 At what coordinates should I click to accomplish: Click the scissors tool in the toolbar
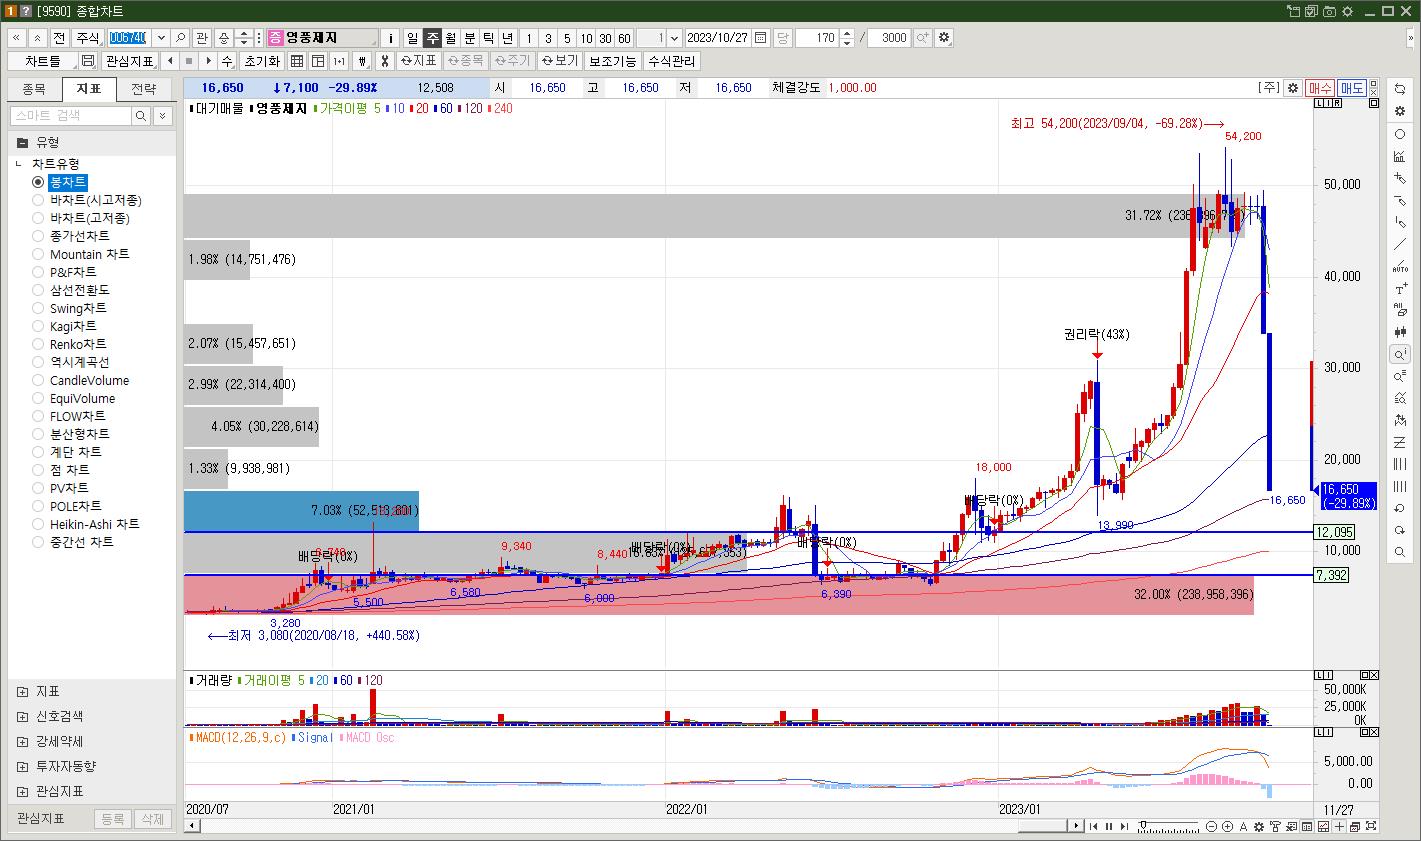click(x=383, y=61)
